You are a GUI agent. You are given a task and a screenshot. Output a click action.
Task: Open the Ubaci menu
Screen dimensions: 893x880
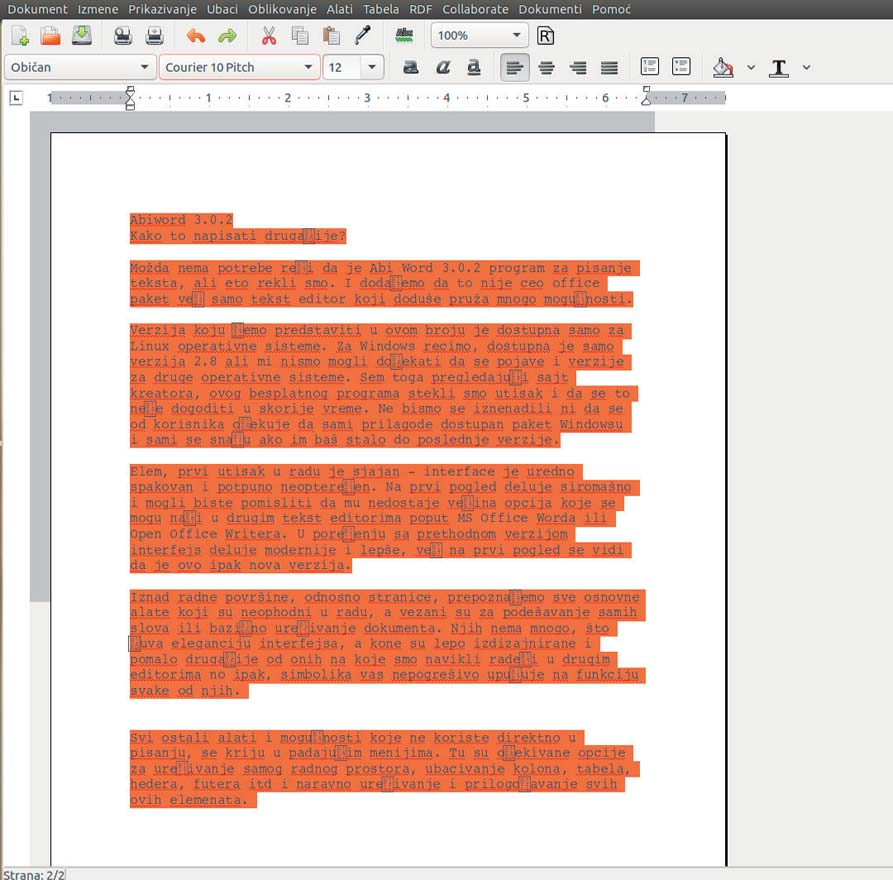pyautogui.click(x=222, y=9)
